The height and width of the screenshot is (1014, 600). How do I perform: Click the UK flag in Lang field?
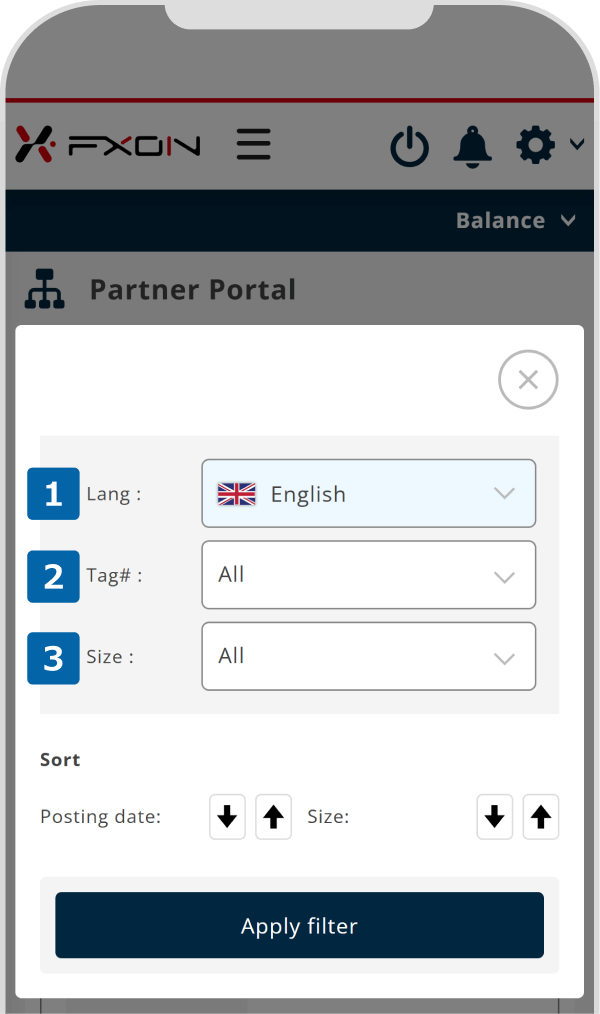[237, 494]
